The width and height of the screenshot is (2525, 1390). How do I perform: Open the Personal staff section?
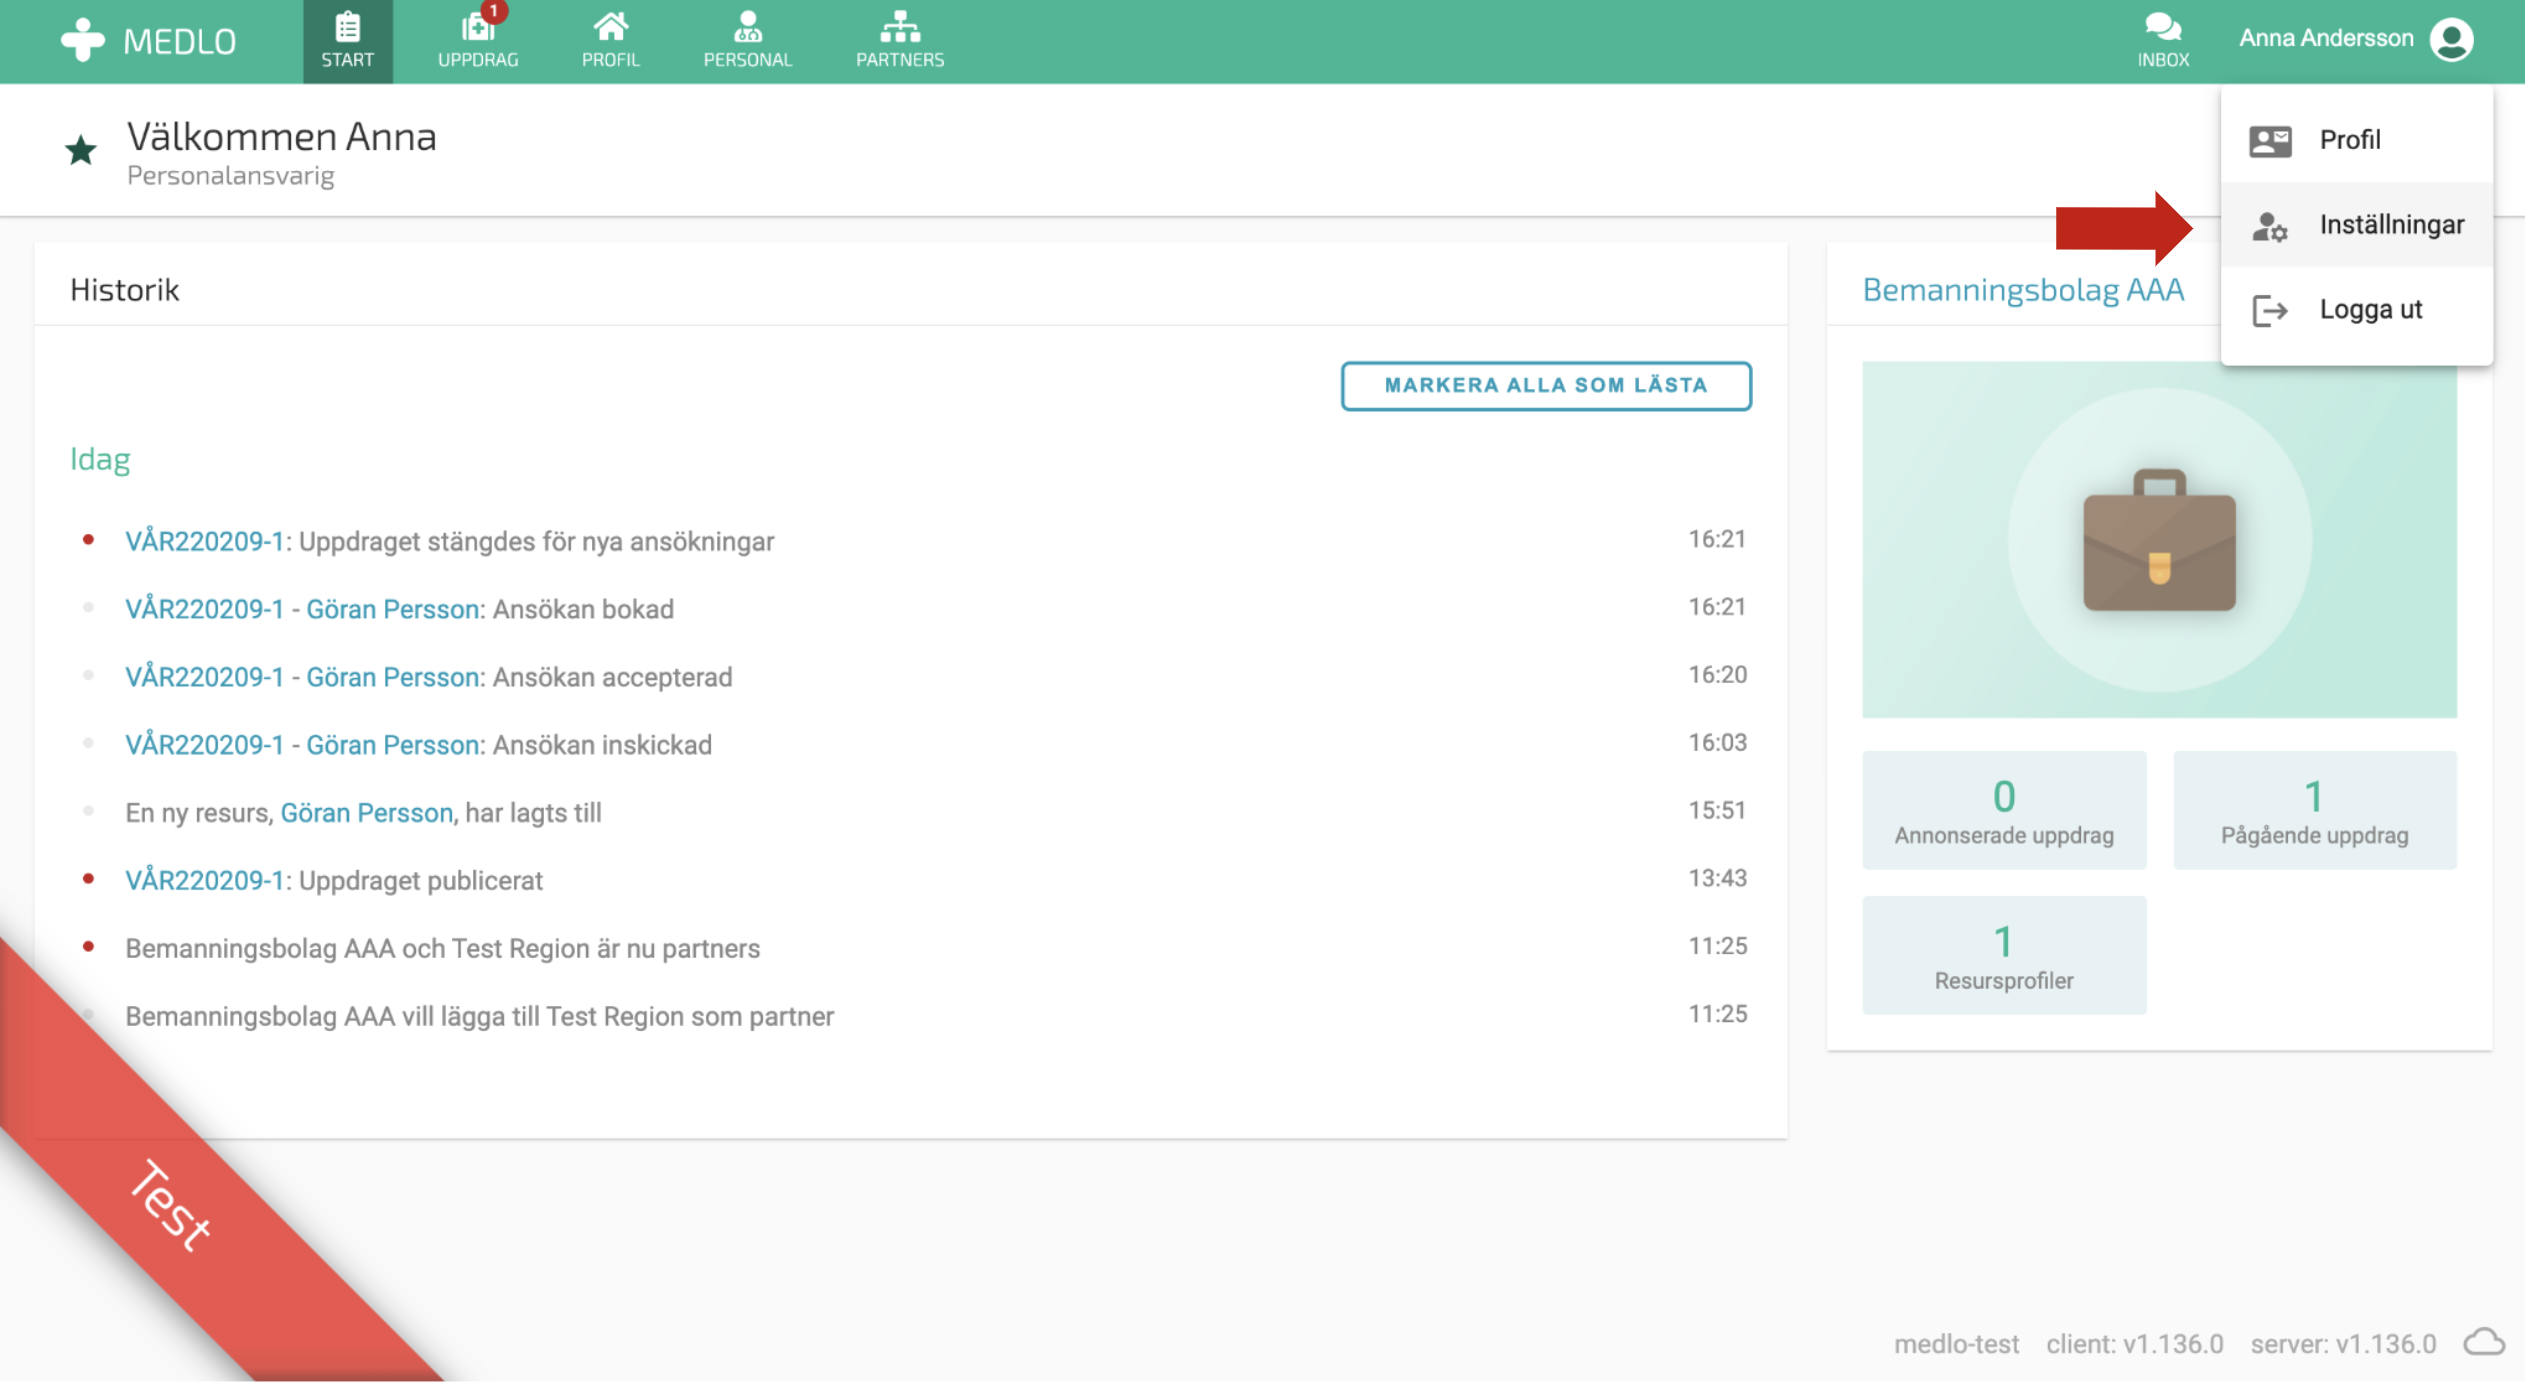[x=747, y=41]
